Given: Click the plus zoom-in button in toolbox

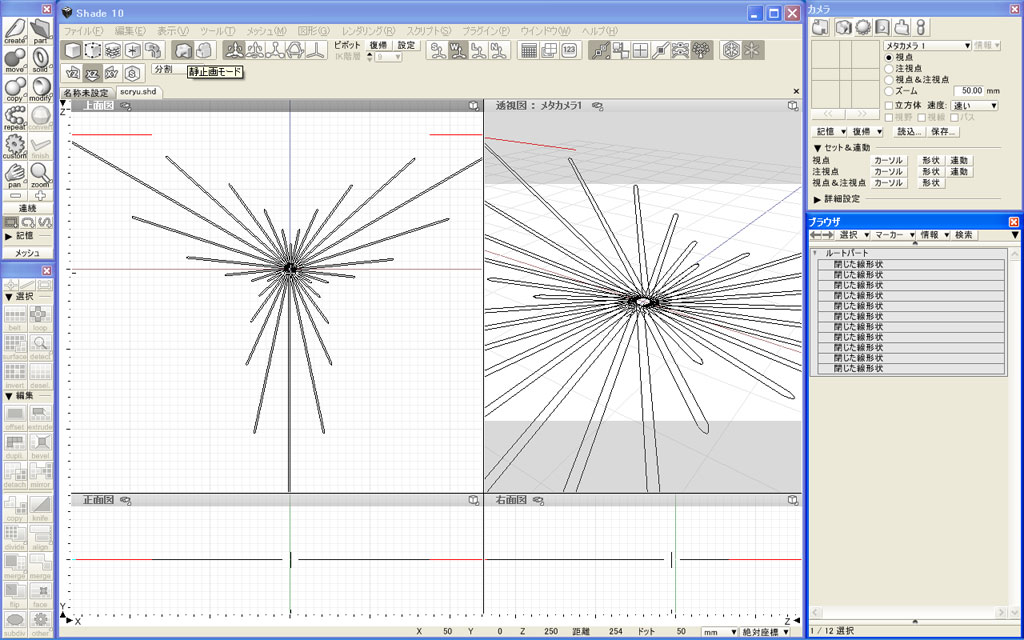Looking at the screenshot, I should tap(40, 195).
